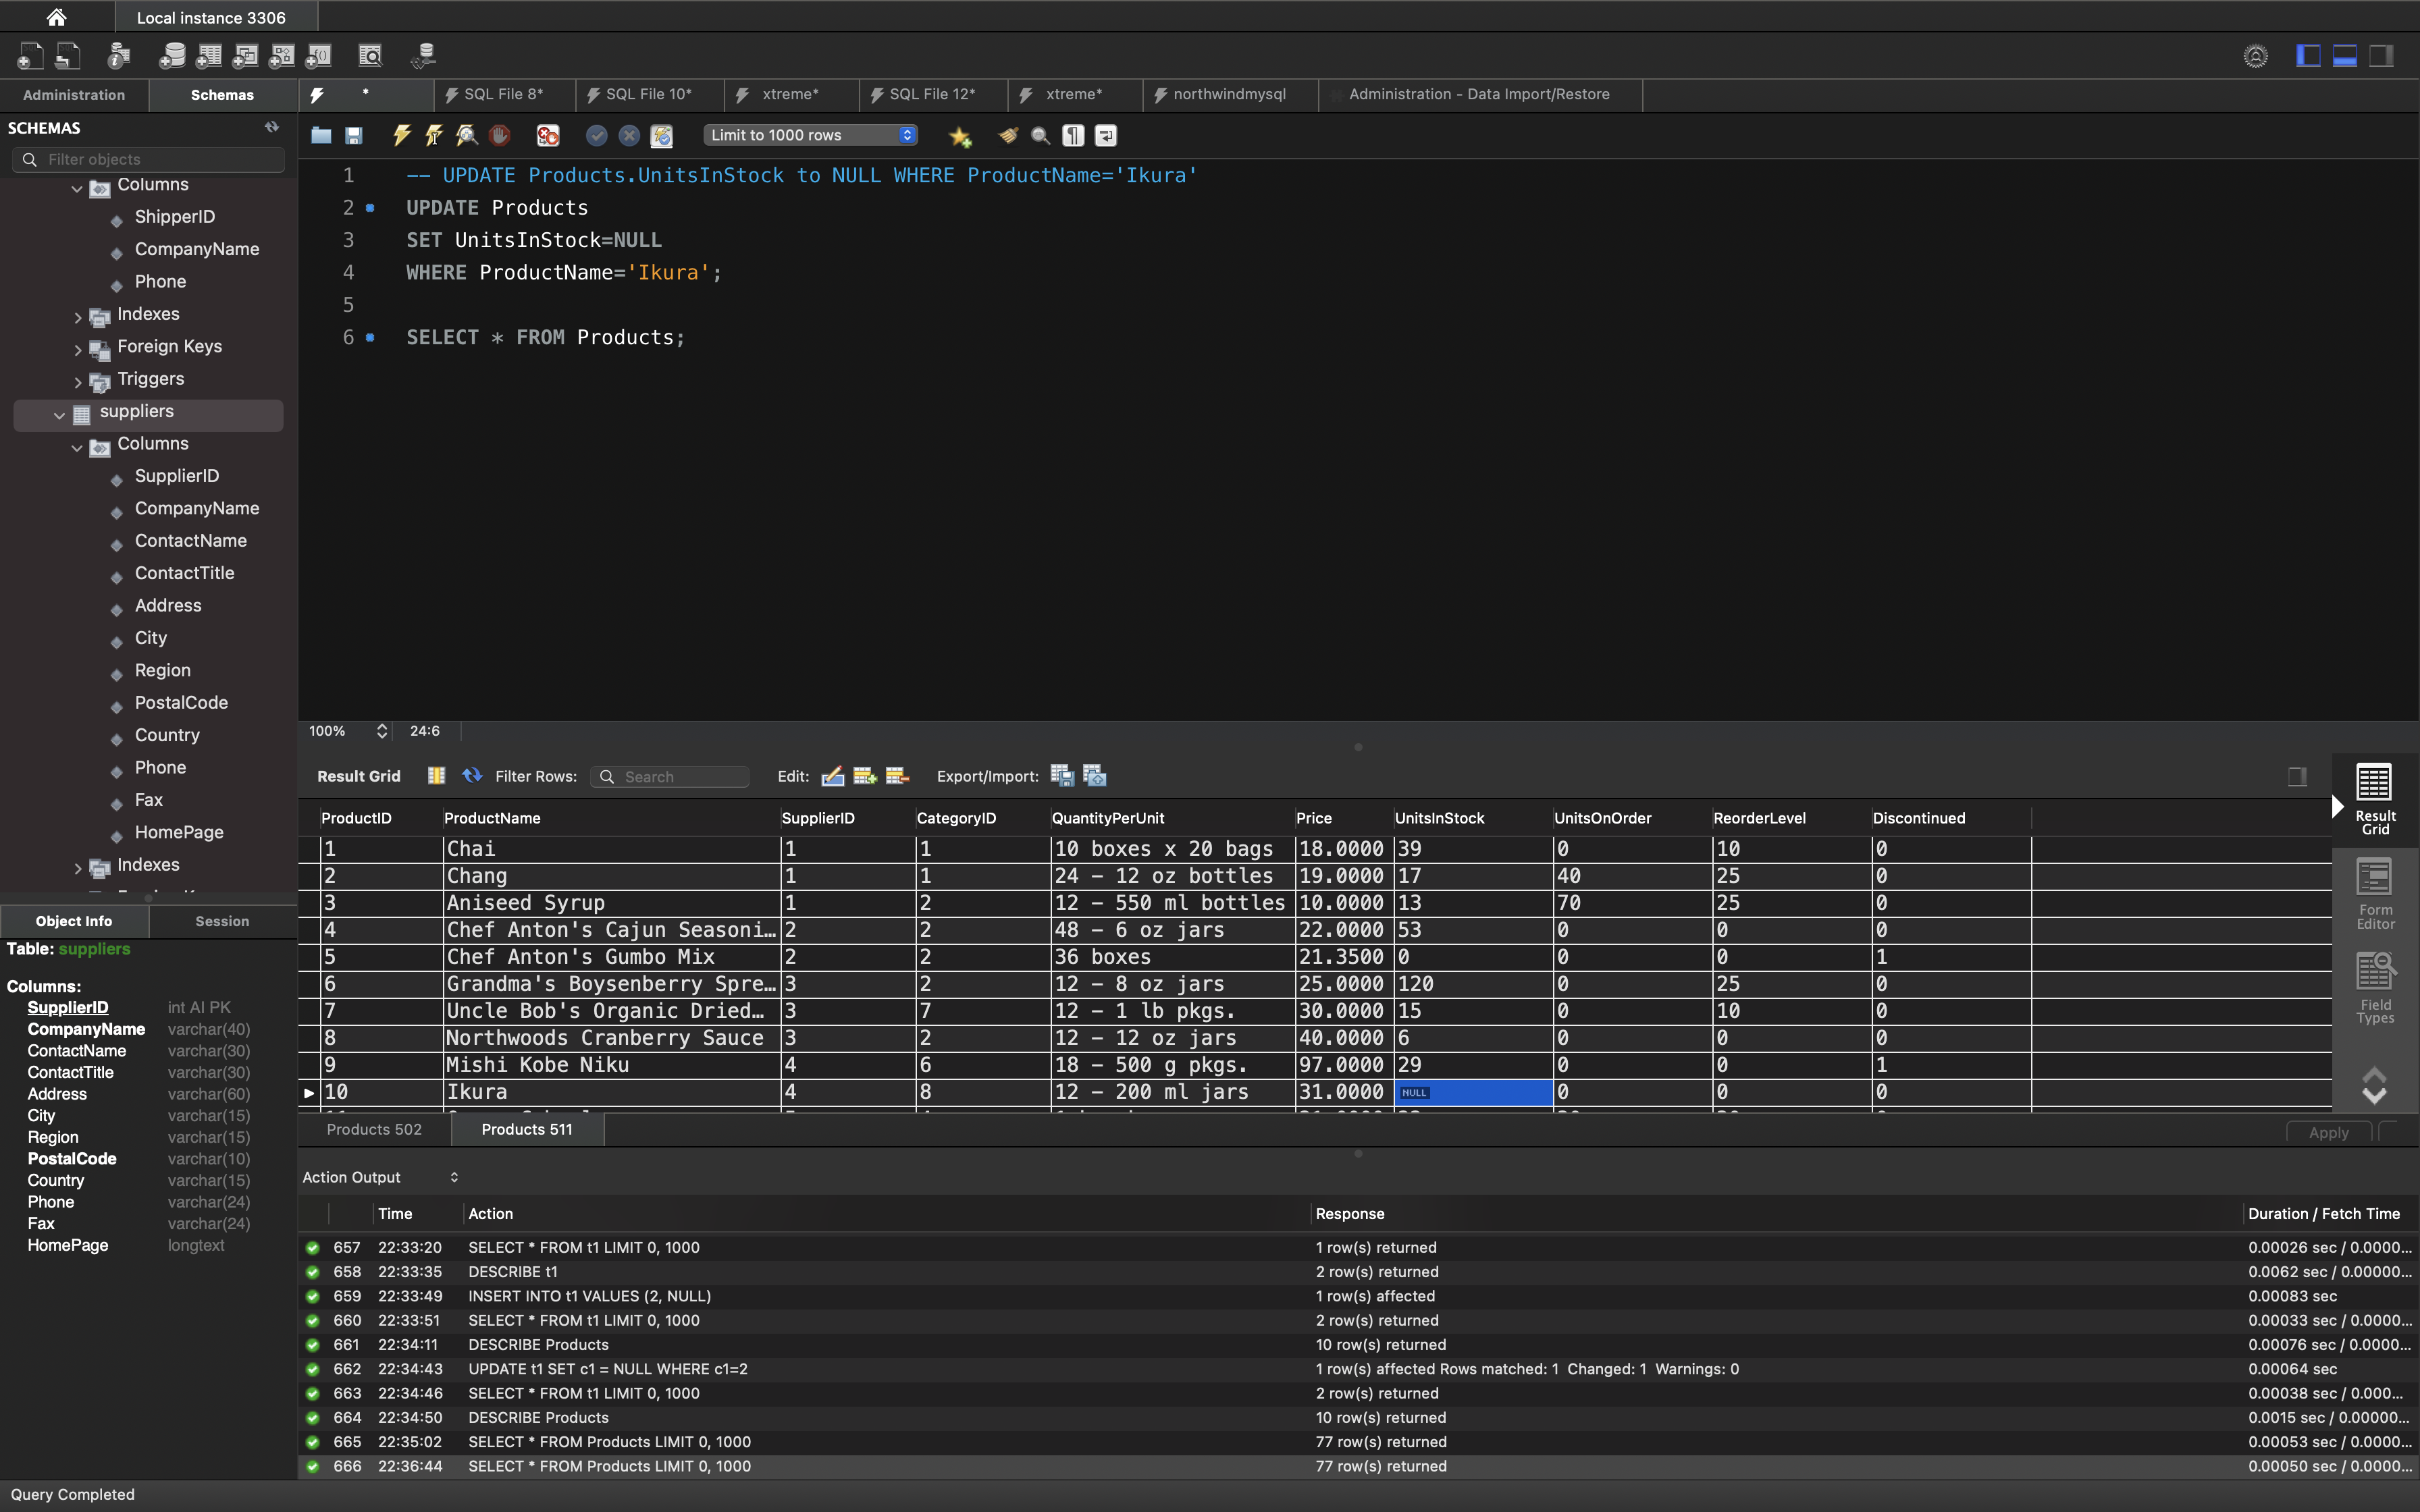Toggle the word wrap button
This screenshot has height=1512, width=2420.
tap(1106, 135)
